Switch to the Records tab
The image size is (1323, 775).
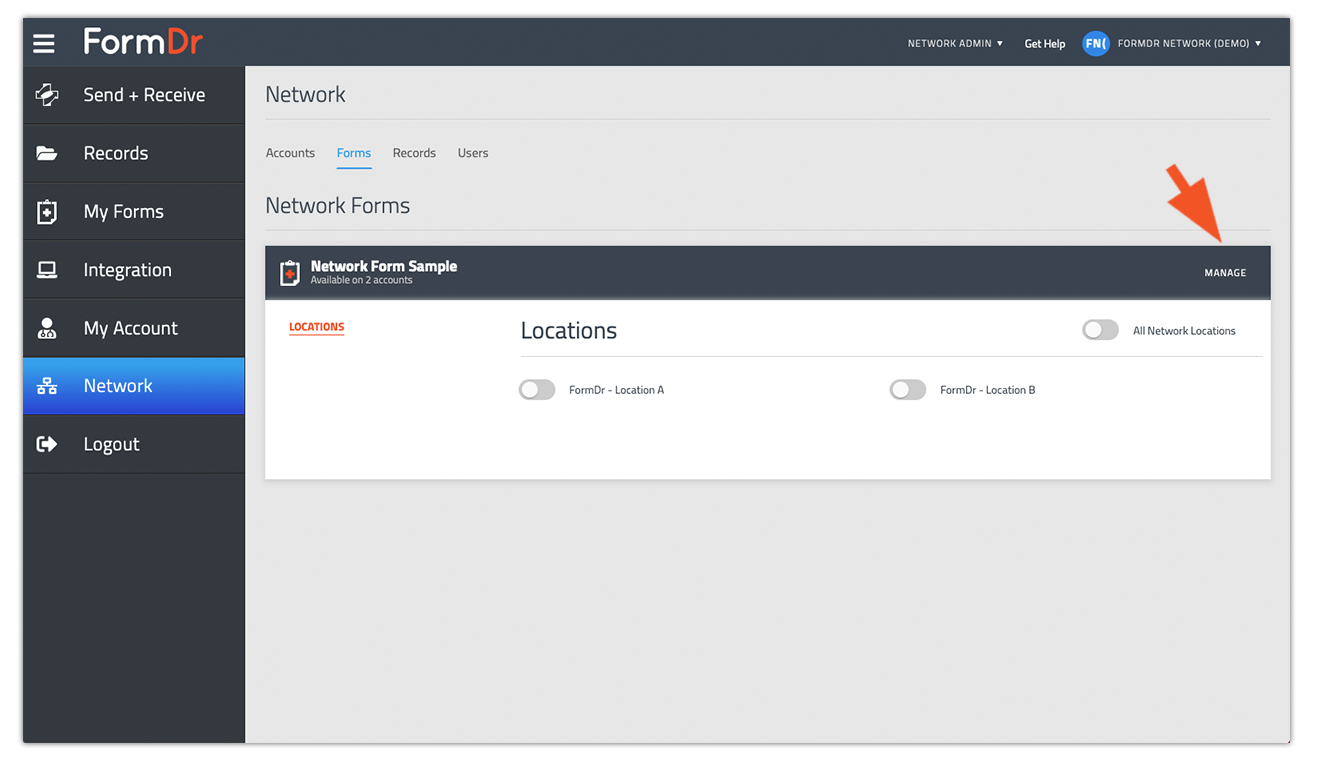(414, 153)
